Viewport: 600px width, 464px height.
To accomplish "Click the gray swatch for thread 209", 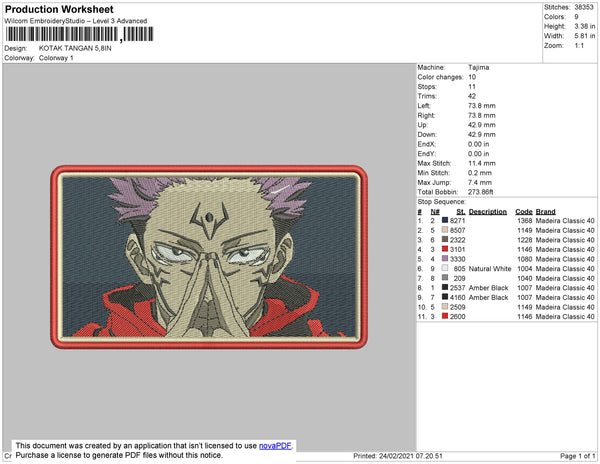I will [x=445, y=278].
